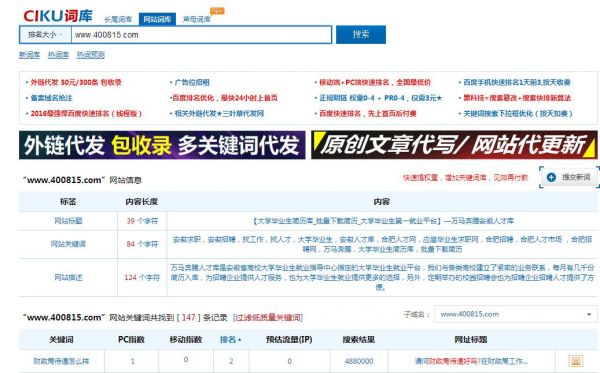The width and height of the screenshot is (600, 373).
Task: Open ad 外链代发 50元/300条 包收录
Action: pos(76,82)
